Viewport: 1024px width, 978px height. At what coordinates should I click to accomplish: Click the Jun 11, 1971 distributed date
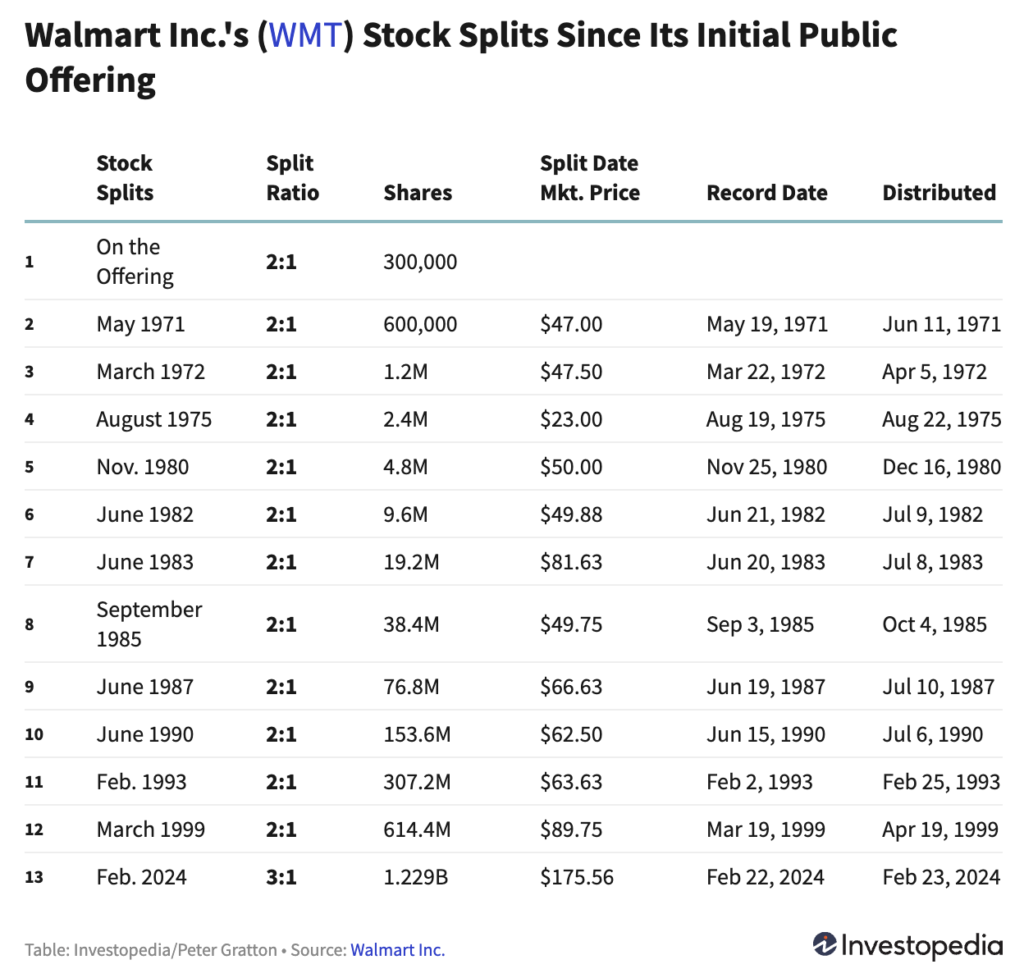pyautogui.click(x=941, y=324)
